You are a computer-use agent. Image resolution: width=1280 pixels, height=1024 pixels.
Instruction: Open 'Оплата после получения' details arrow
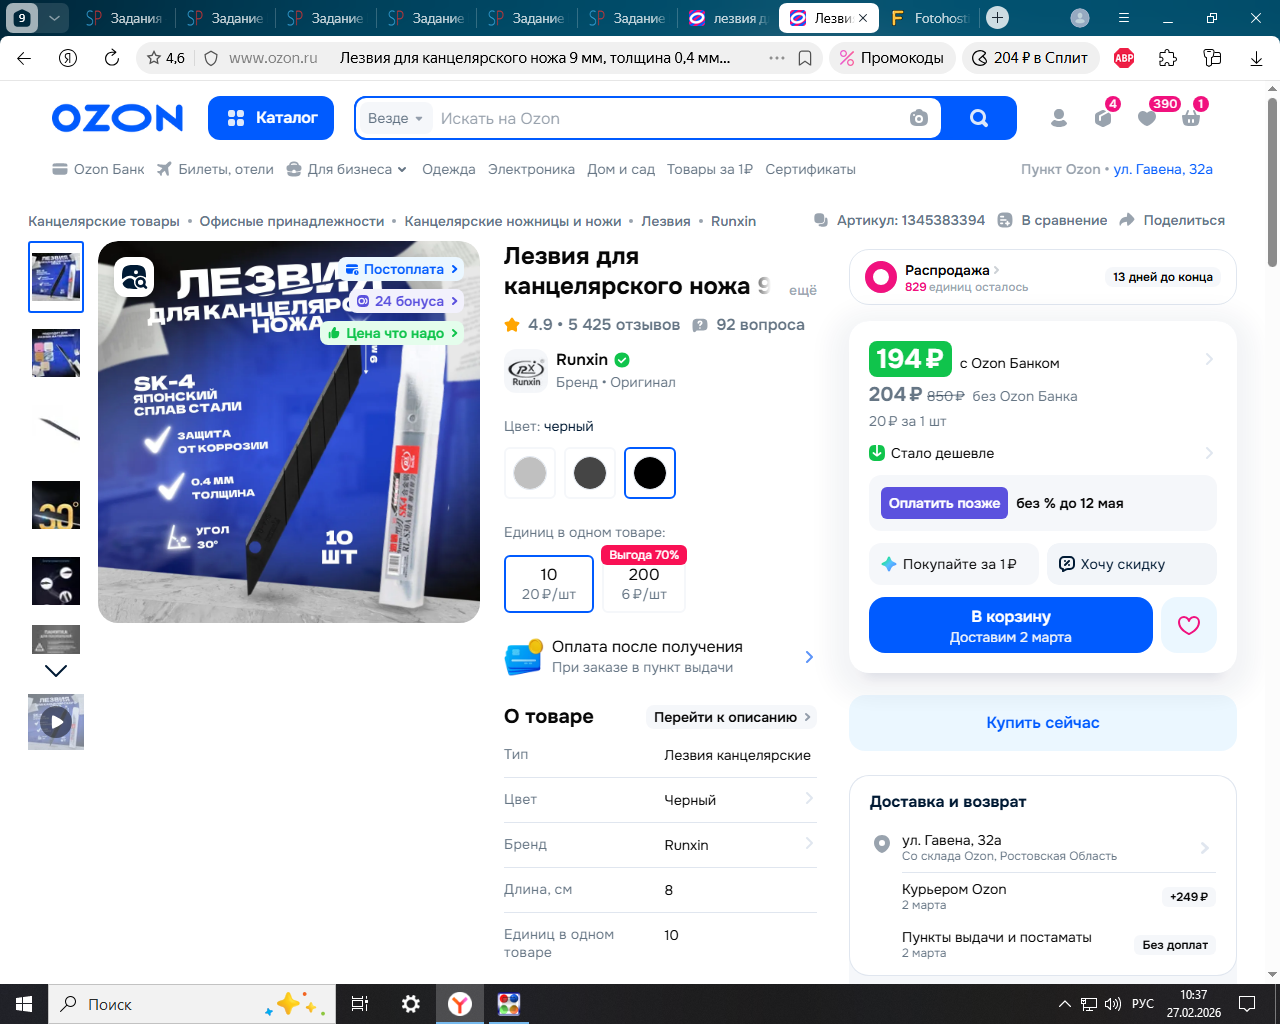pyautogui.click(x=809, y=657)
